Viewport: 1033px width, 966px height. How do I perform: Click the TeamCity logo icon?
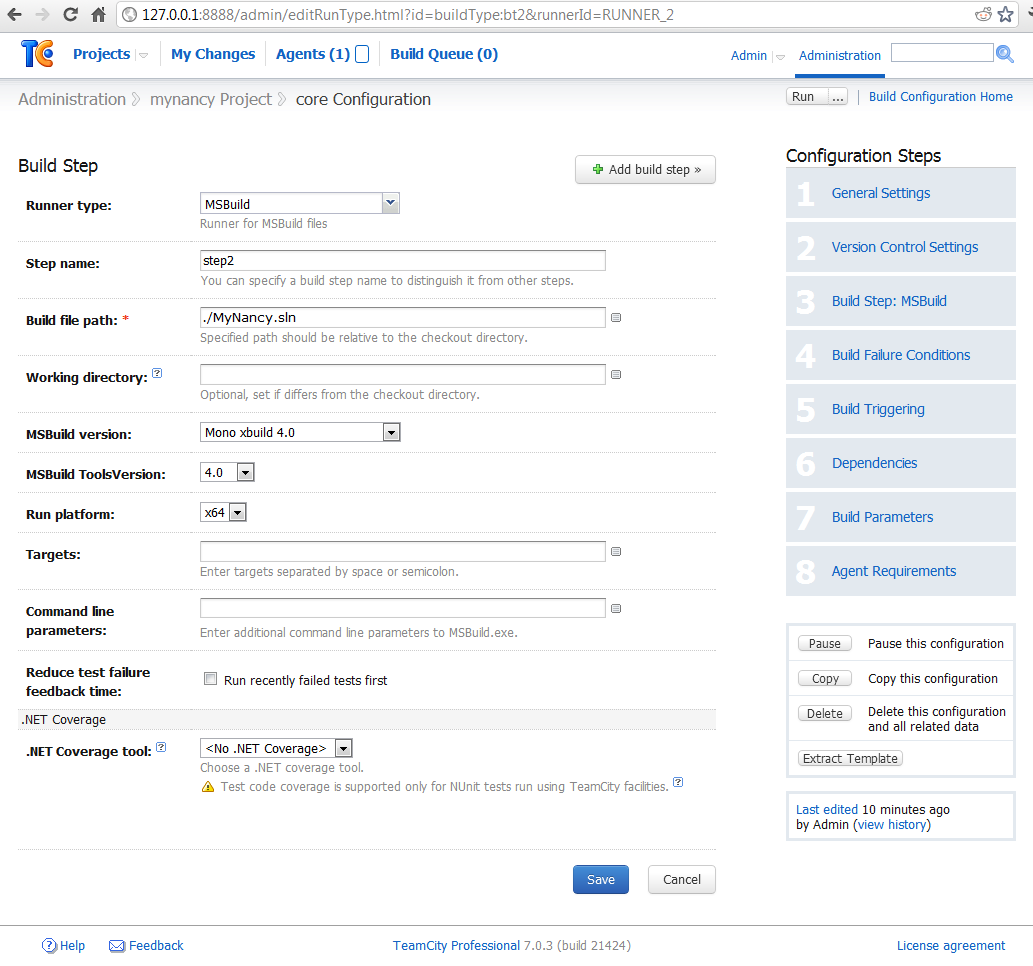click(37, 53)
